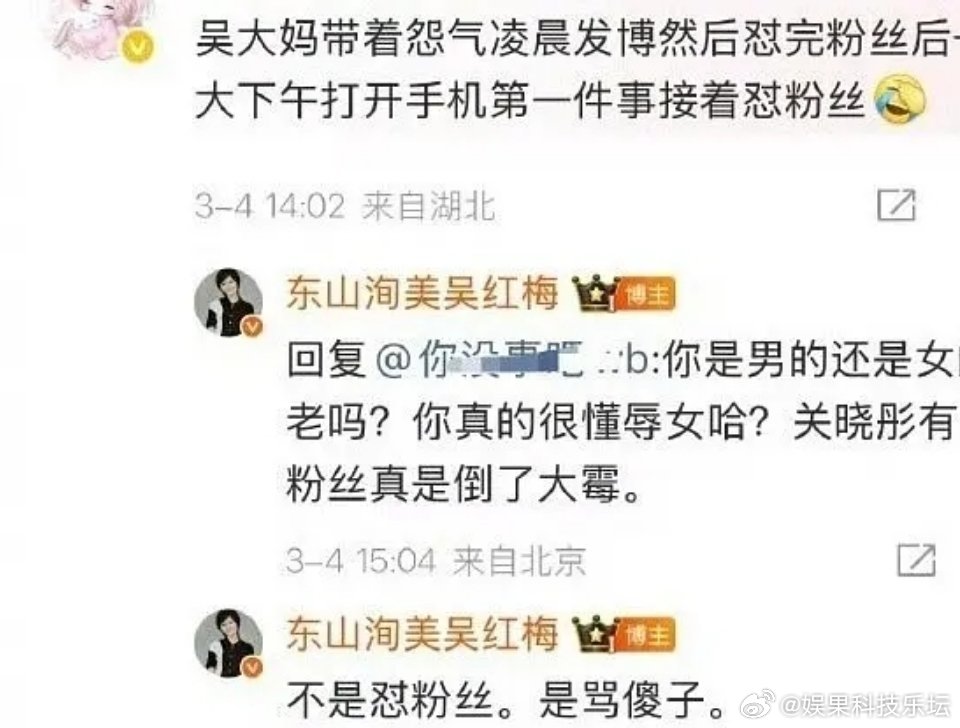Select top comment text about 吴大妈
The image size is (960, 728).
coord(577,69)
